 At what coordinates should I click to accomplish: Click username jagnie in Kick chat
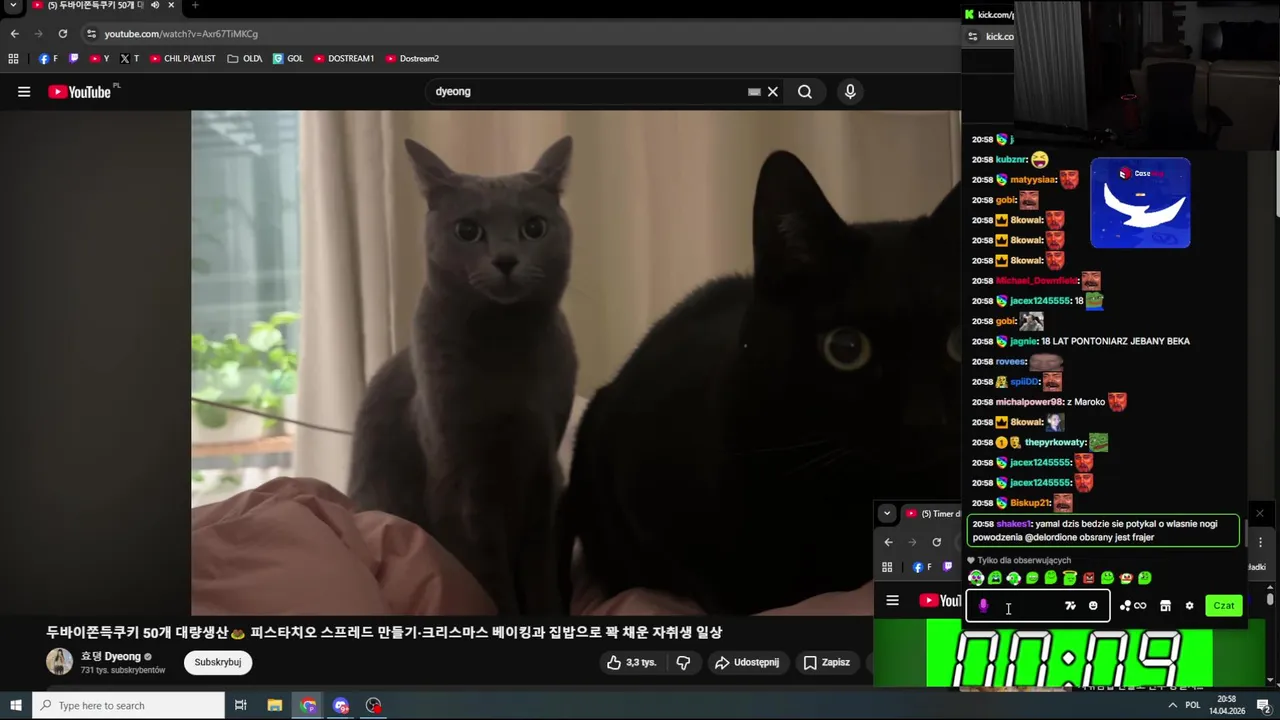1023,341
